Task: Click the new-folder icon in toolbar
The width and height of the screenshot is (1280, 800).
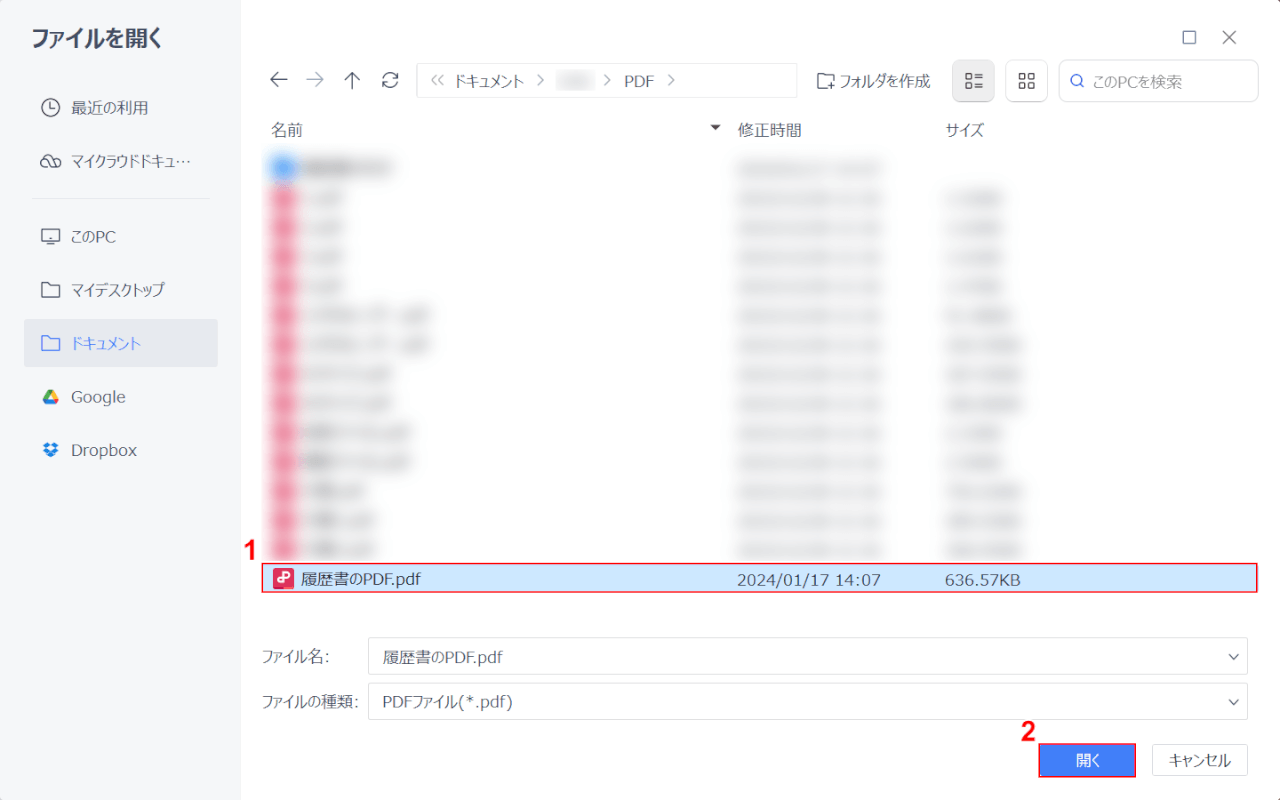Action: [825, 81]
